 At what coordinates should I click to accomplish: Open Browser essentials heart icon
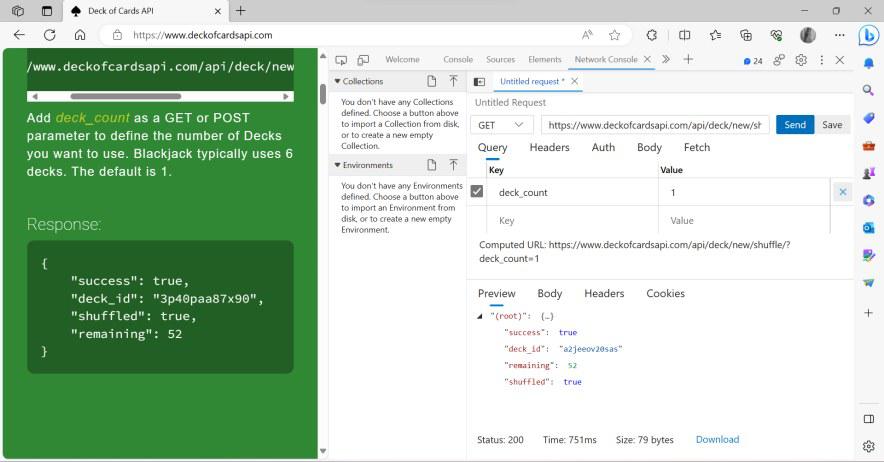776,35
